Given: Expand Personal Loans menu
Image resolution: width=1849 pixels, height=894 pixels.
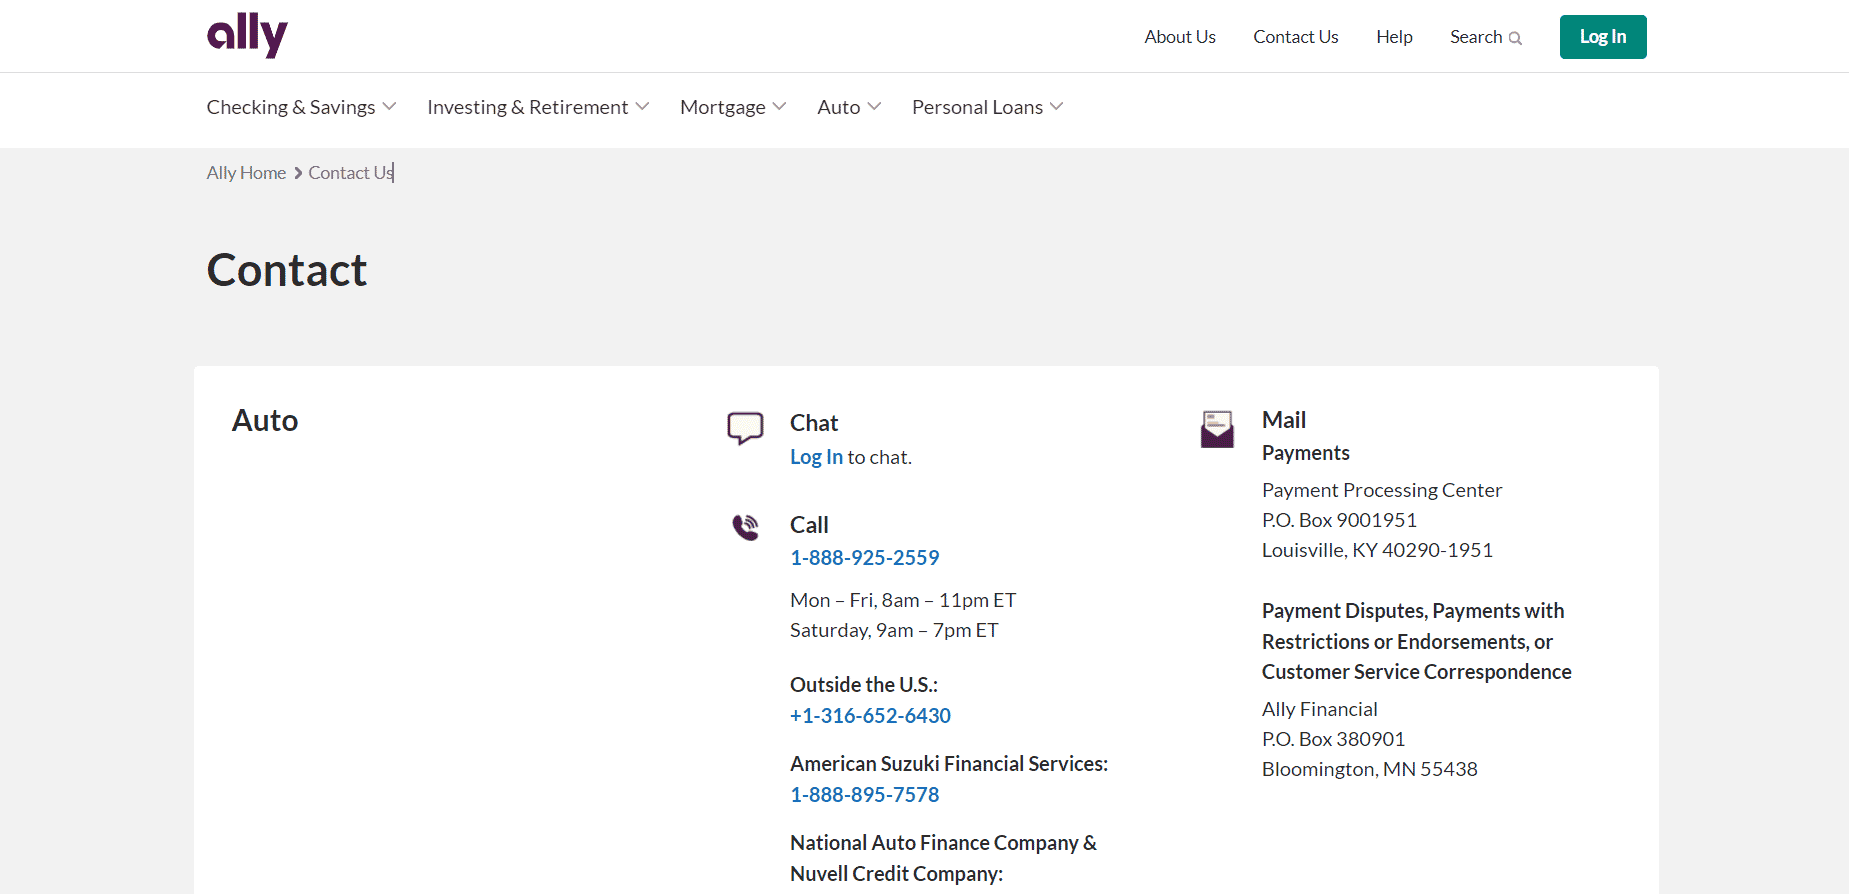Looking at the screenshot, I should coord(987,107).
